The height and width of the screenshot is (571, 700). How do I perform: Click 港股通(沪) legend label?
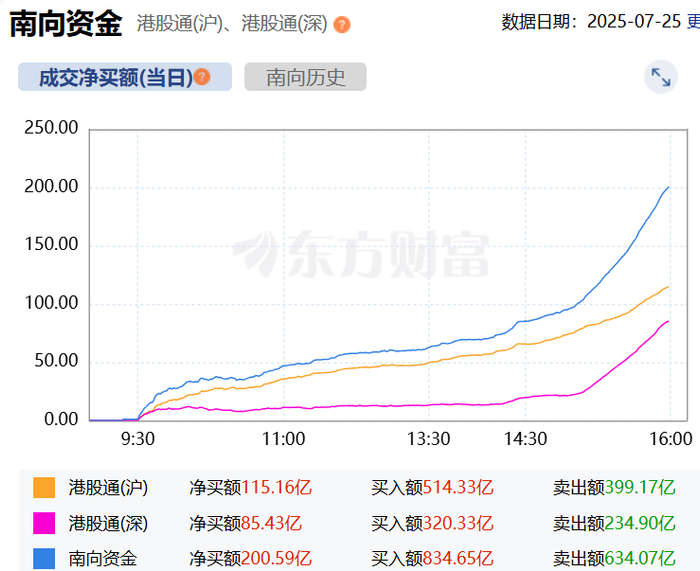(108, 488)
